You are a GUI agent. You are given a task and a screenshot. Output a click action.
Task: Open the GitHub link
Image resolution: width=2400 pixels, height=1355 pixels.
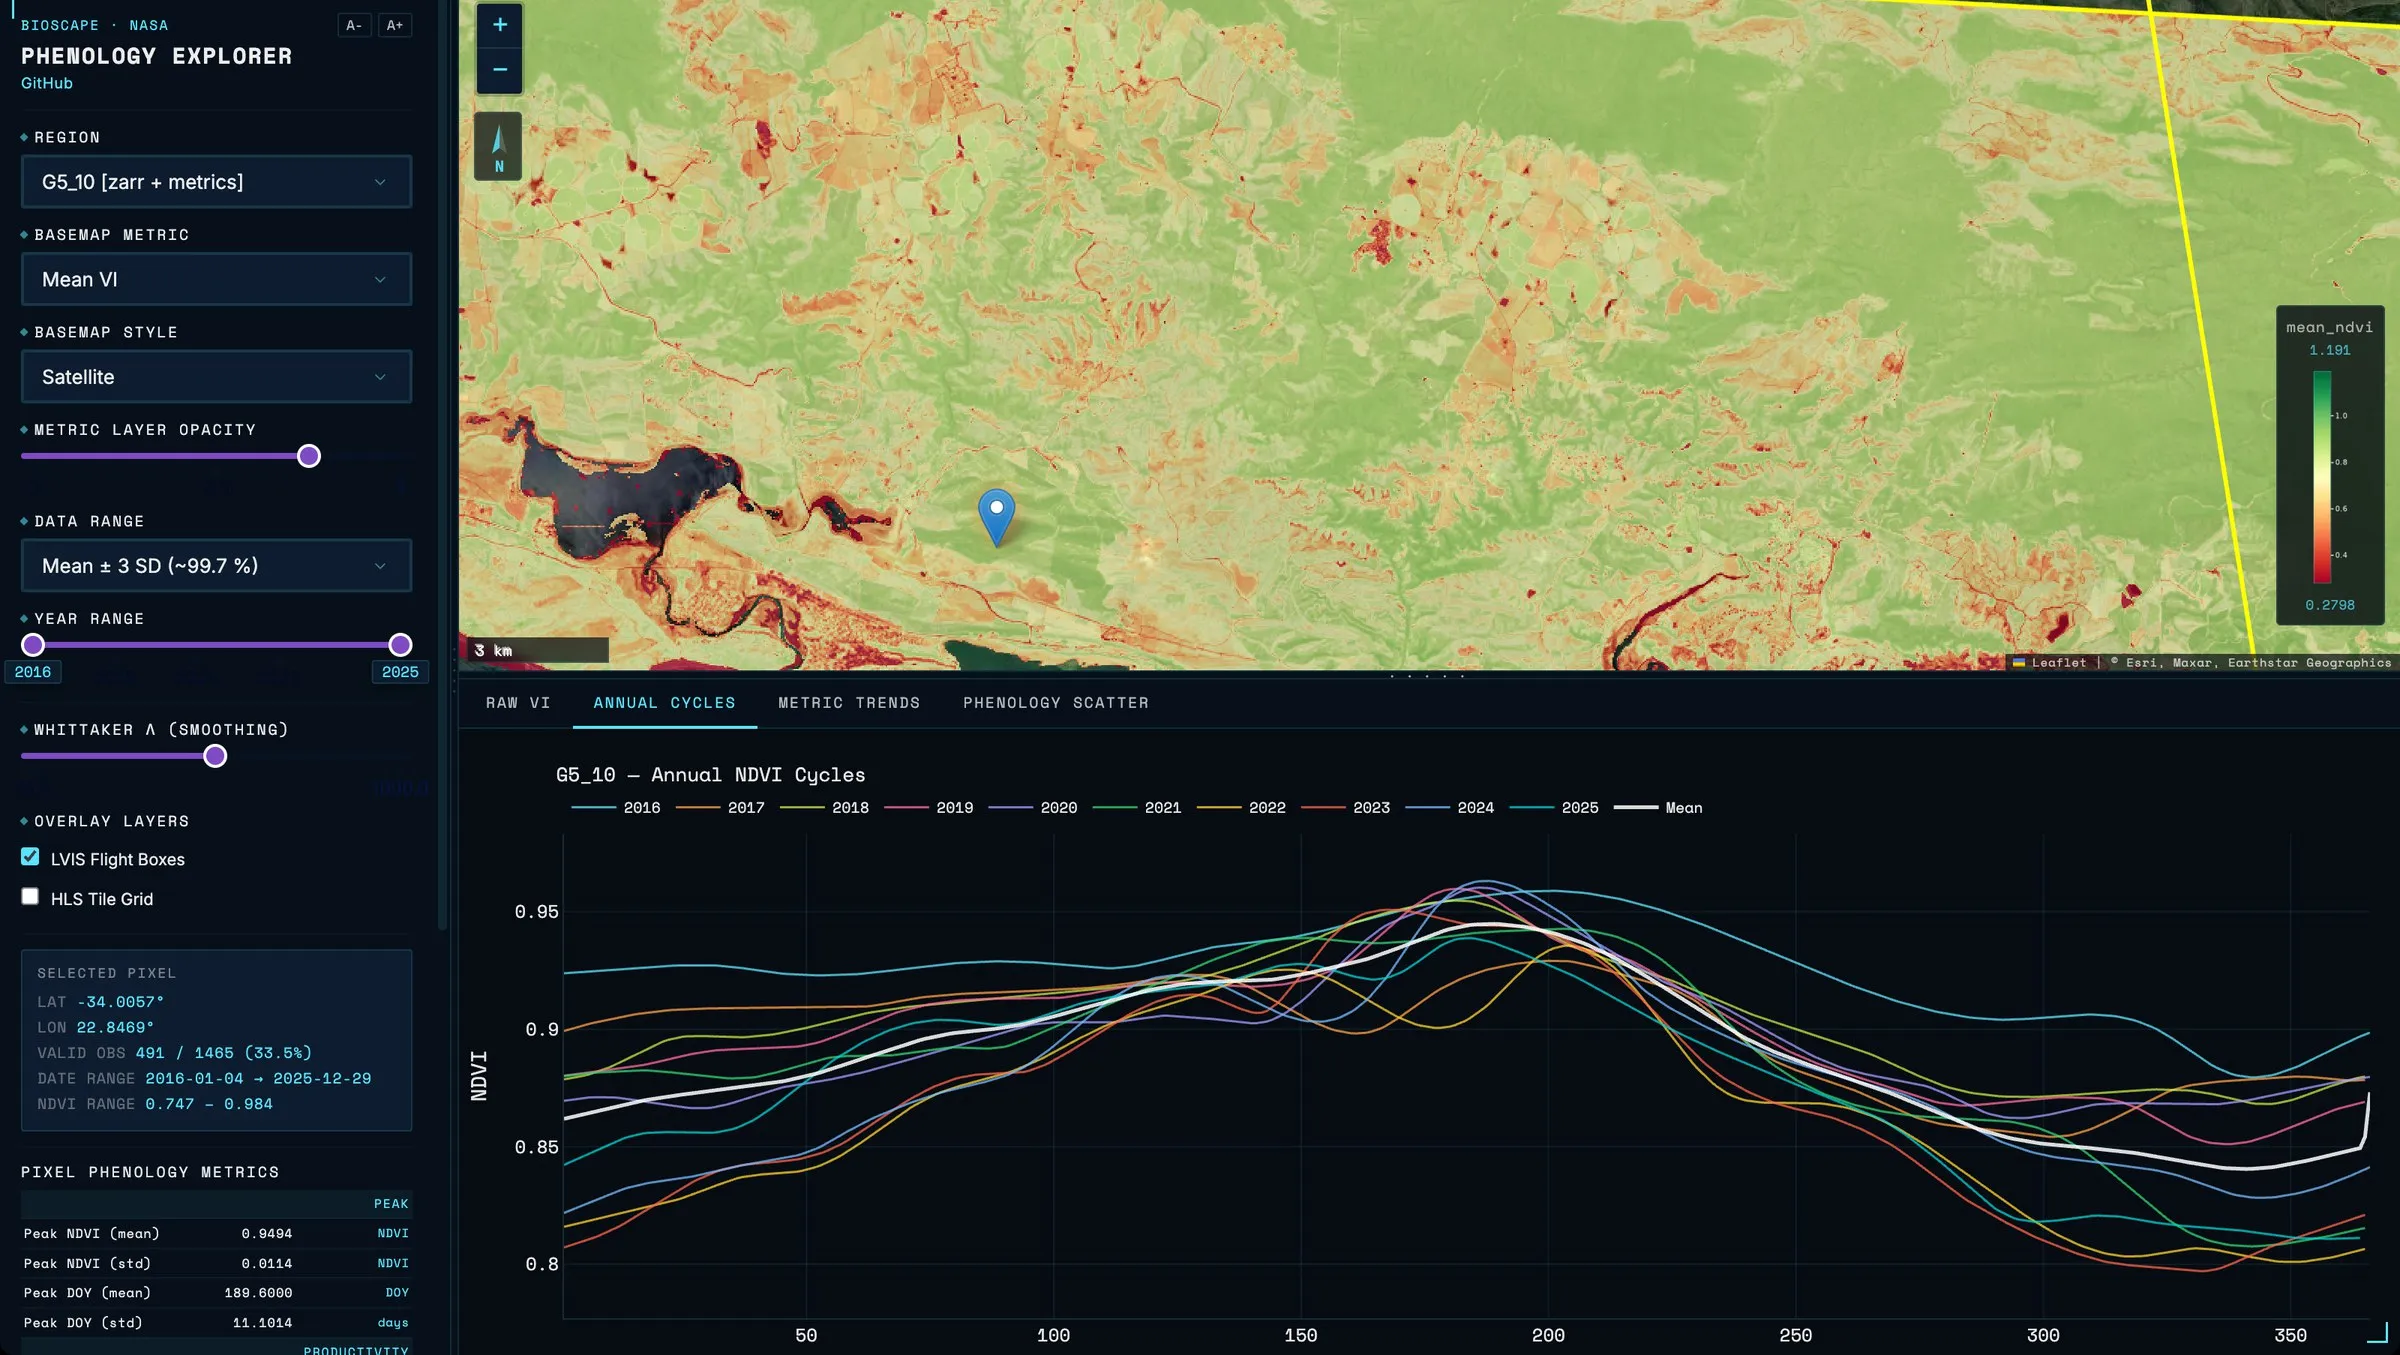[x=47, y=83]
